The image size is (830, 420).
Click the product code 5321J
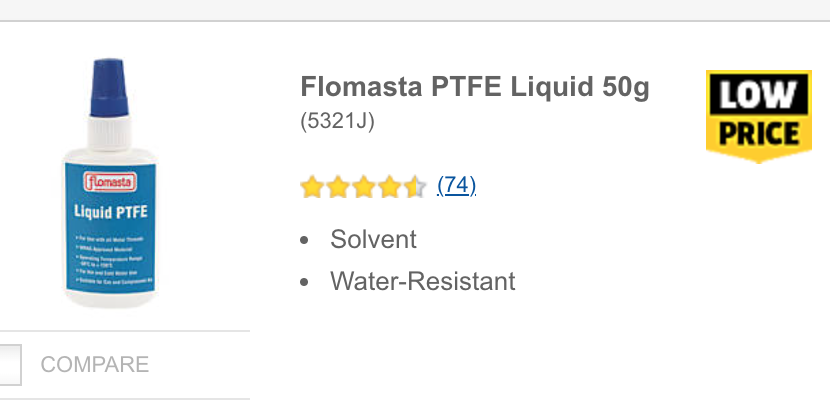[337, 122]
